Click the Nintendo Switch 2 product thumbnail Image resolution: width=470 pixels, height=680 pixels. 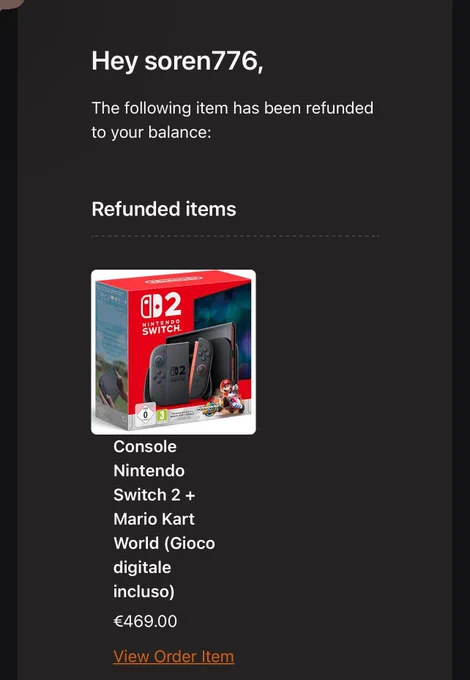pyautogui.click(x=173, y=352)
